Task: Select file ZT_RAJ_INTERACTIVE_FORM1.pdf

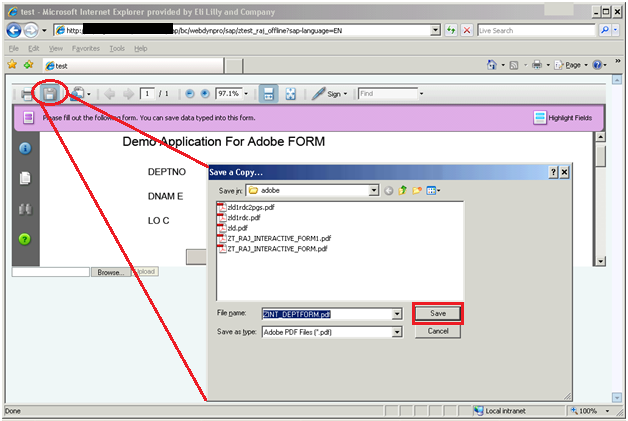Action: pyautogui.click(x=274, y=238)
